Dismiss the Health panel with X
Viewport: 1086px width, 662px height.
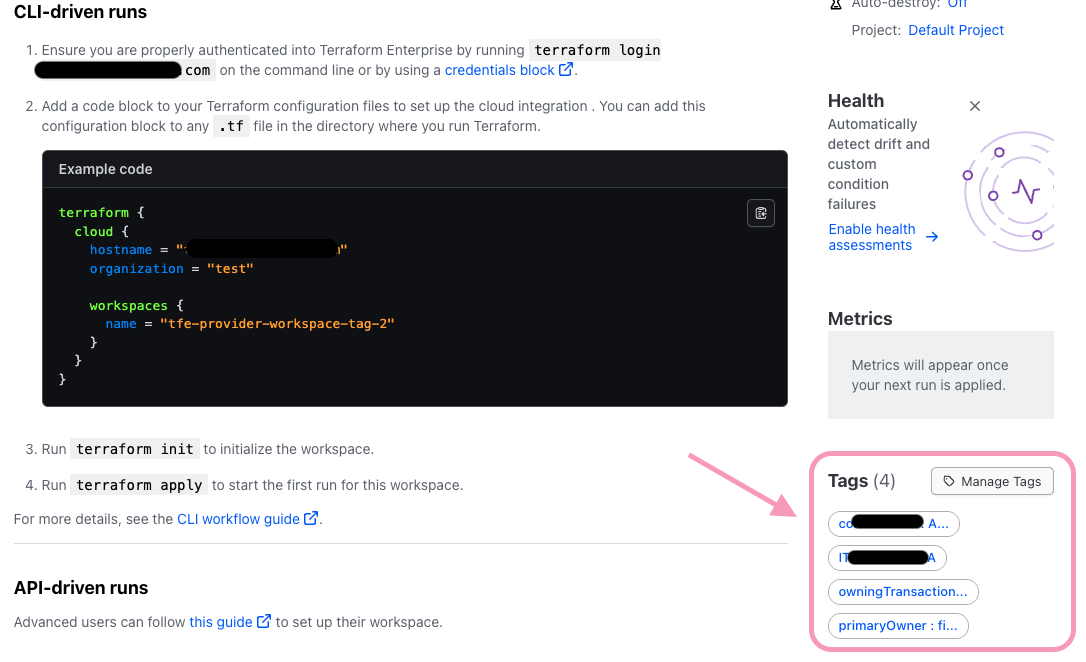click(x=975, y=106)
